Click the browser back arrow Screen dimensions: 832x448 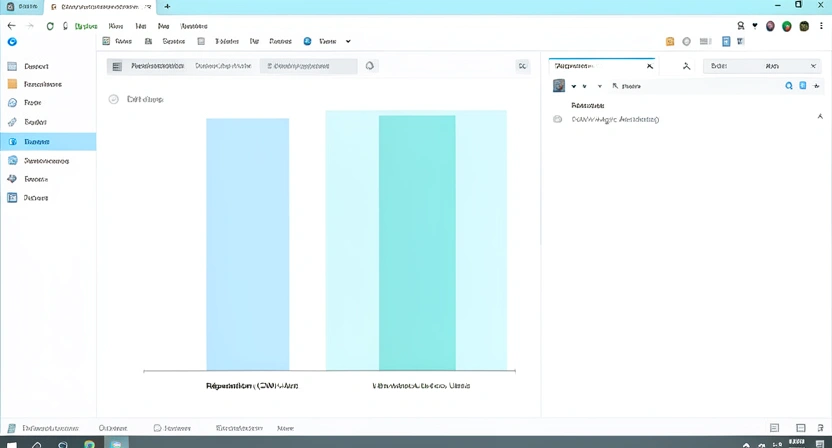point(11,25)
